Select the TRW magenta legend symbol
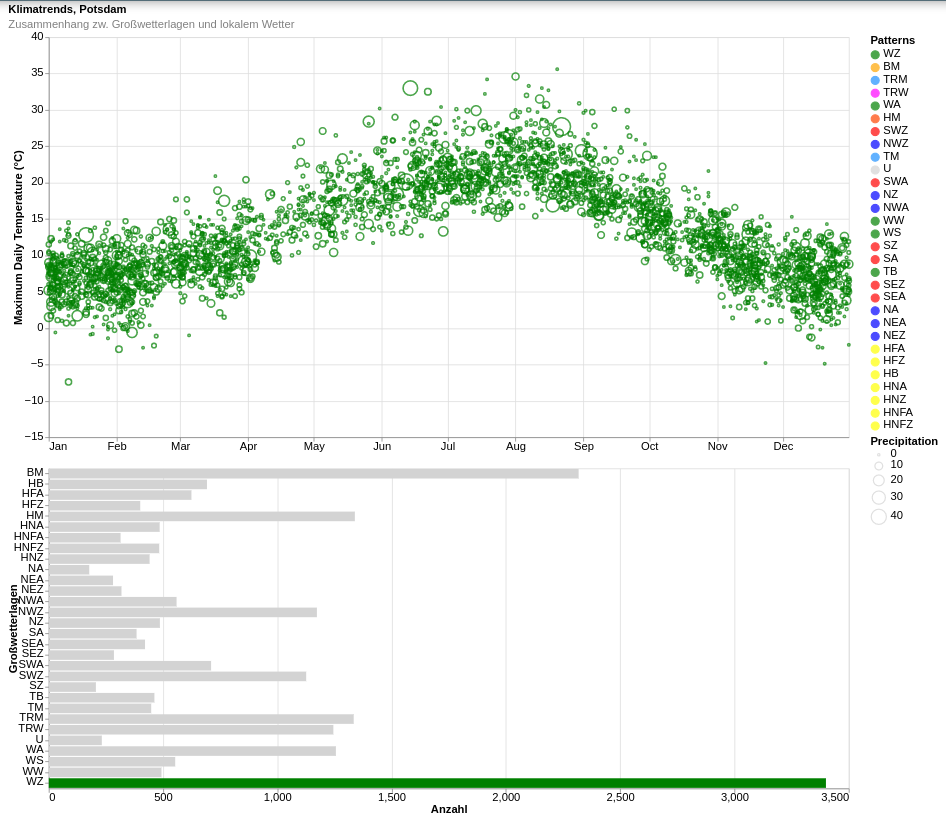946x827 pixels. coord(875,93)
